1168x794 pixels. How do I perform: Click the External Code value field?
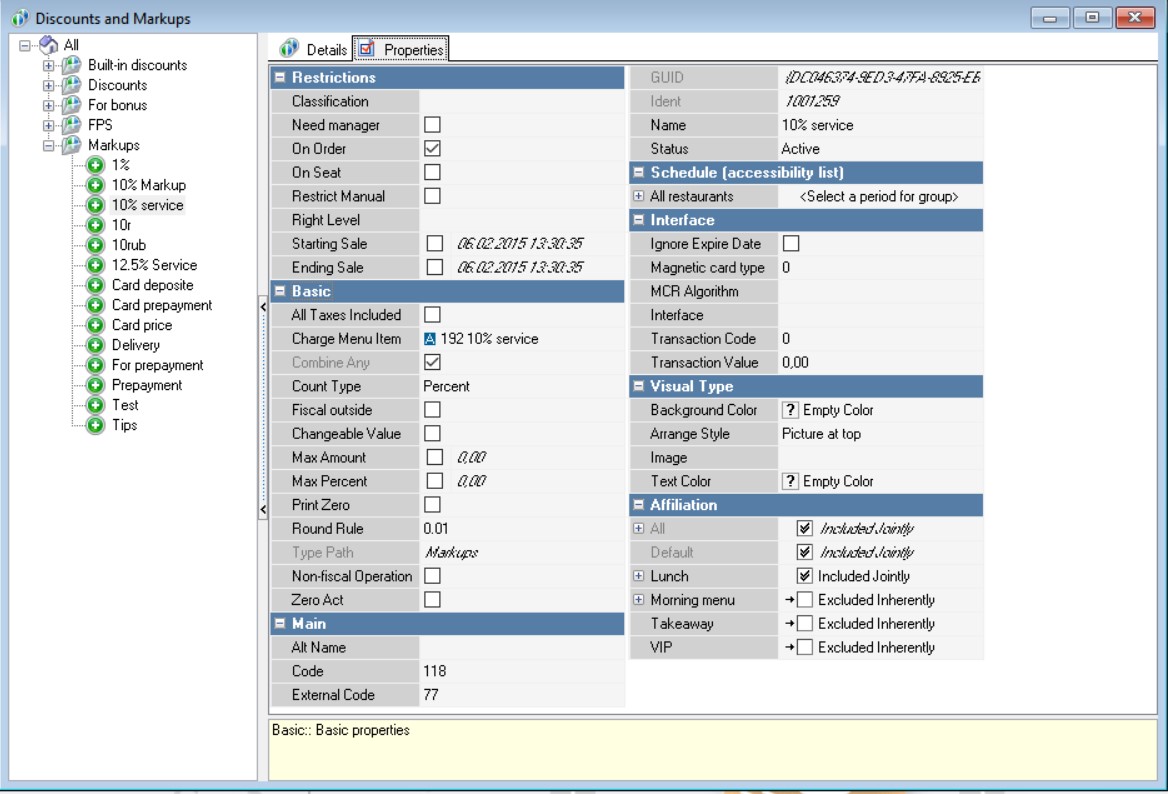pyautogui.click(x=520, y=695)
